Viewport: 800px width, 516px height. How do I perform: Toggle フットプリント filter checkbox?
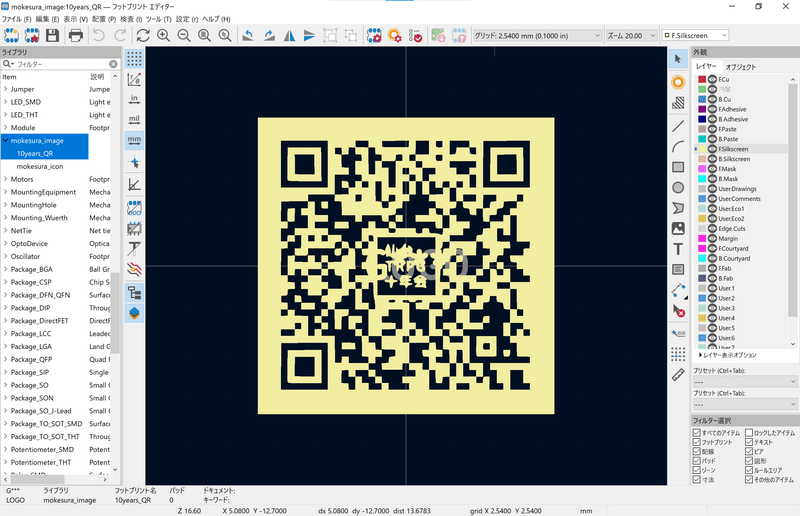(696, 442)
